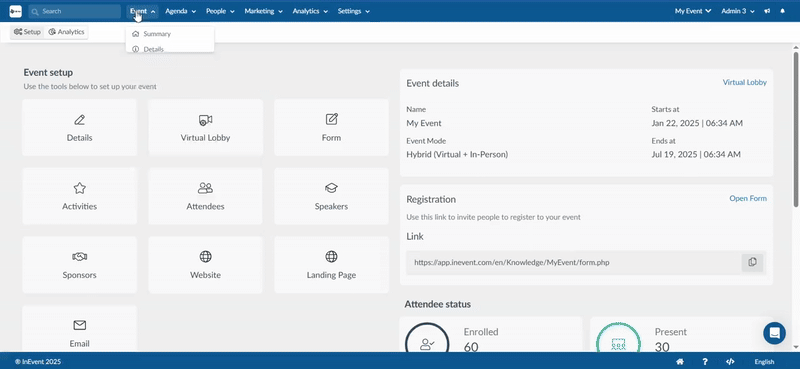Viewport: 800px width, 369px height.
Task: Open the notifications bell icon
Action: (783, 11)
